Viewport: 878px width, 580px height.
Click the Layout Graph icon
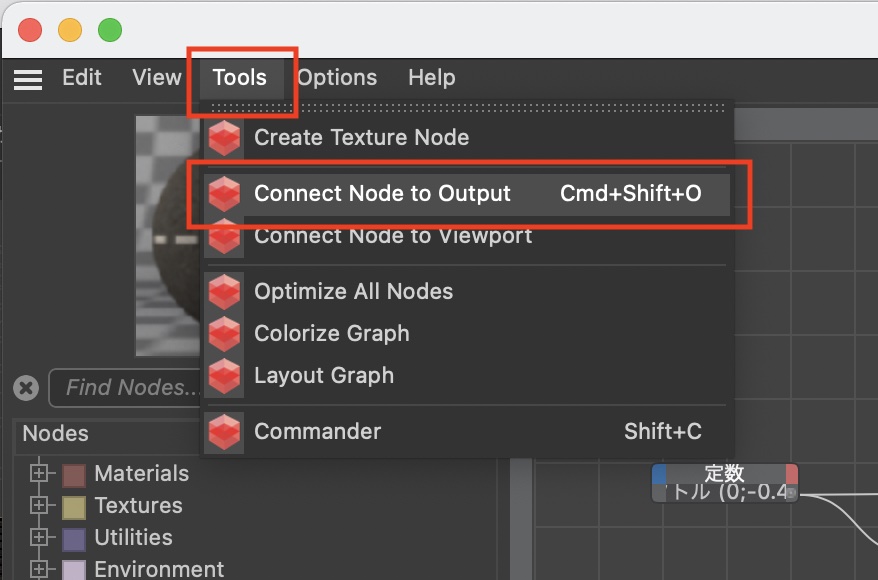click(x=225, y=376)
